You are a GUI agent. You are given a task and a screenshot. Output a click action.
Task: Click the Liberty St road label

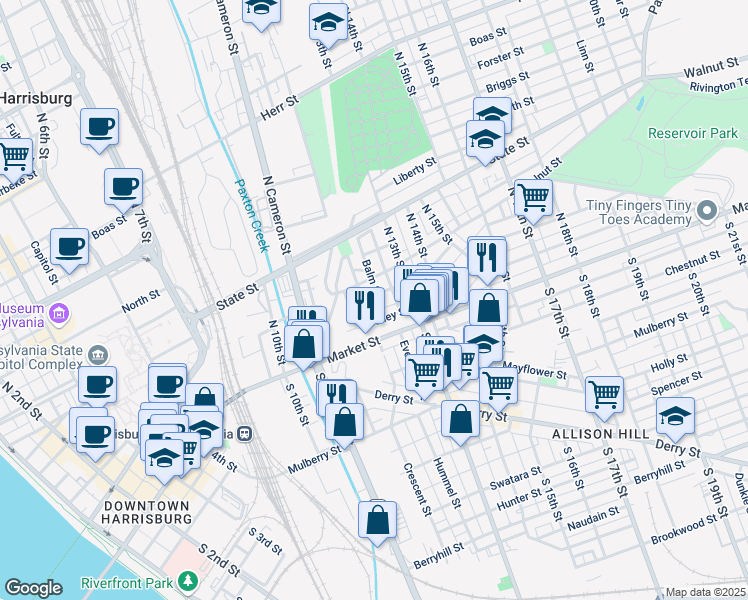(x=415, y=171)
